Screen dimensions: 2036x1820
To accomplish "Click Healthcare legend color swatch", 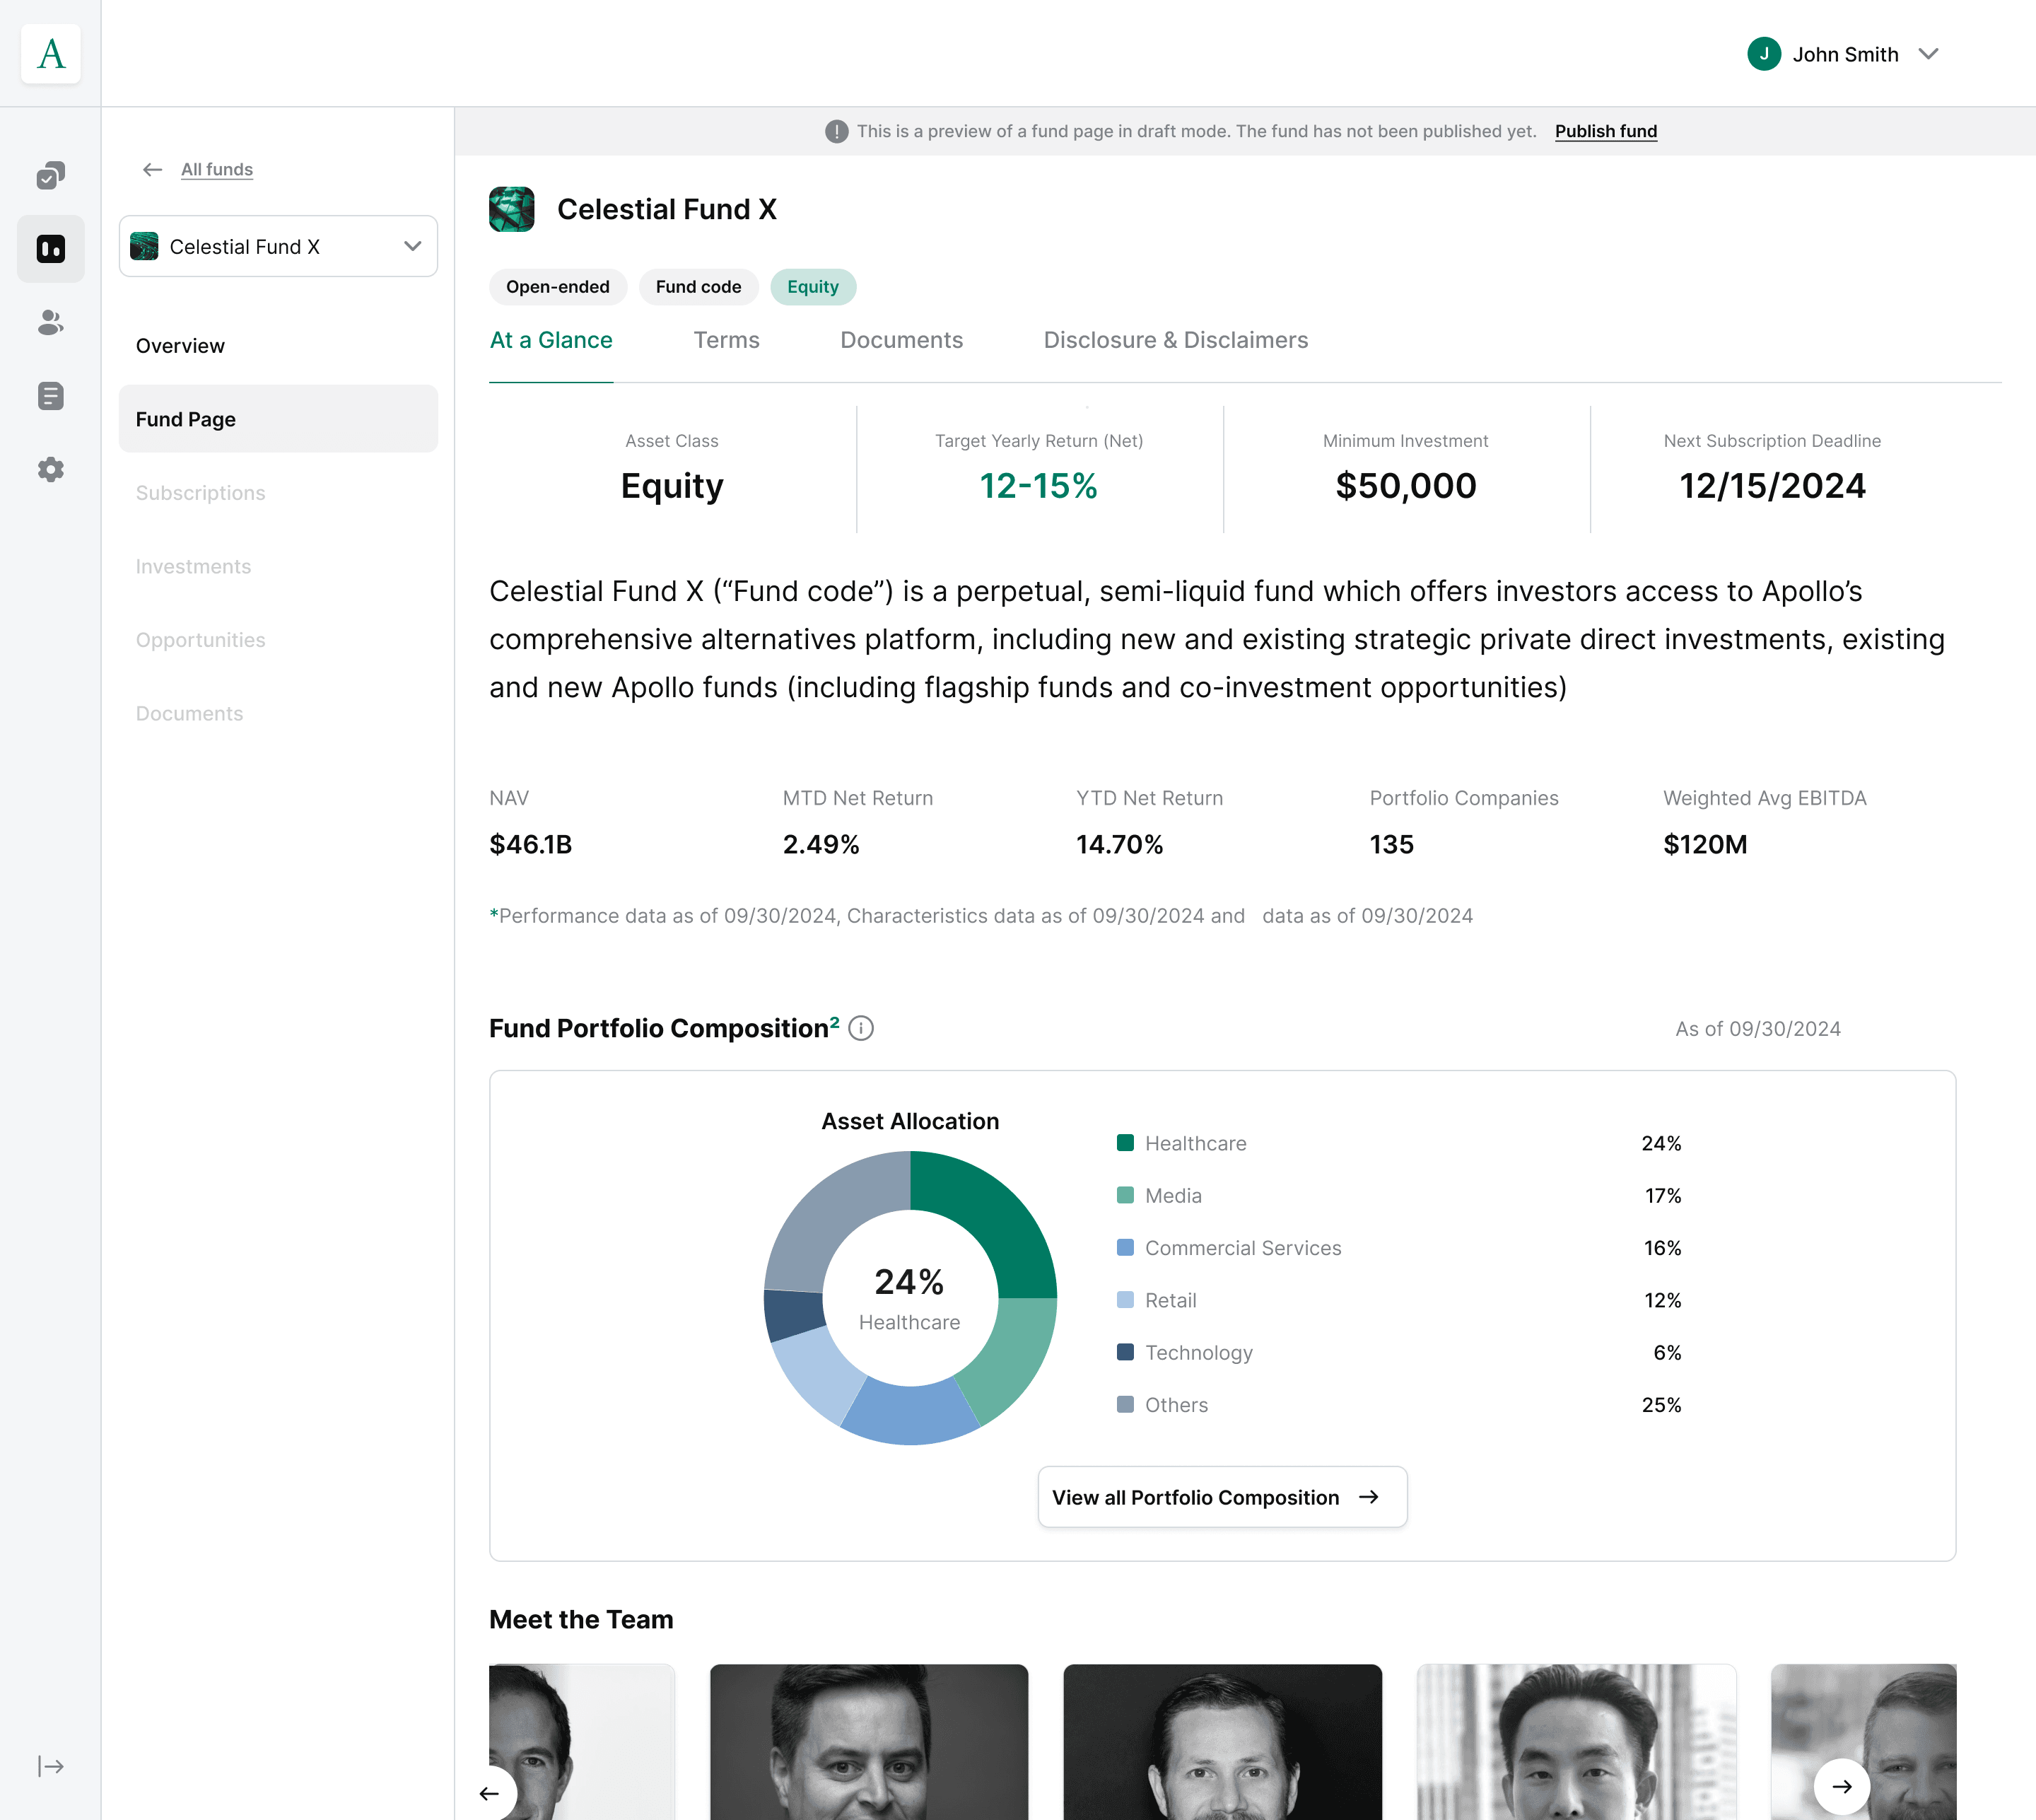I will click(1125, 1143).
